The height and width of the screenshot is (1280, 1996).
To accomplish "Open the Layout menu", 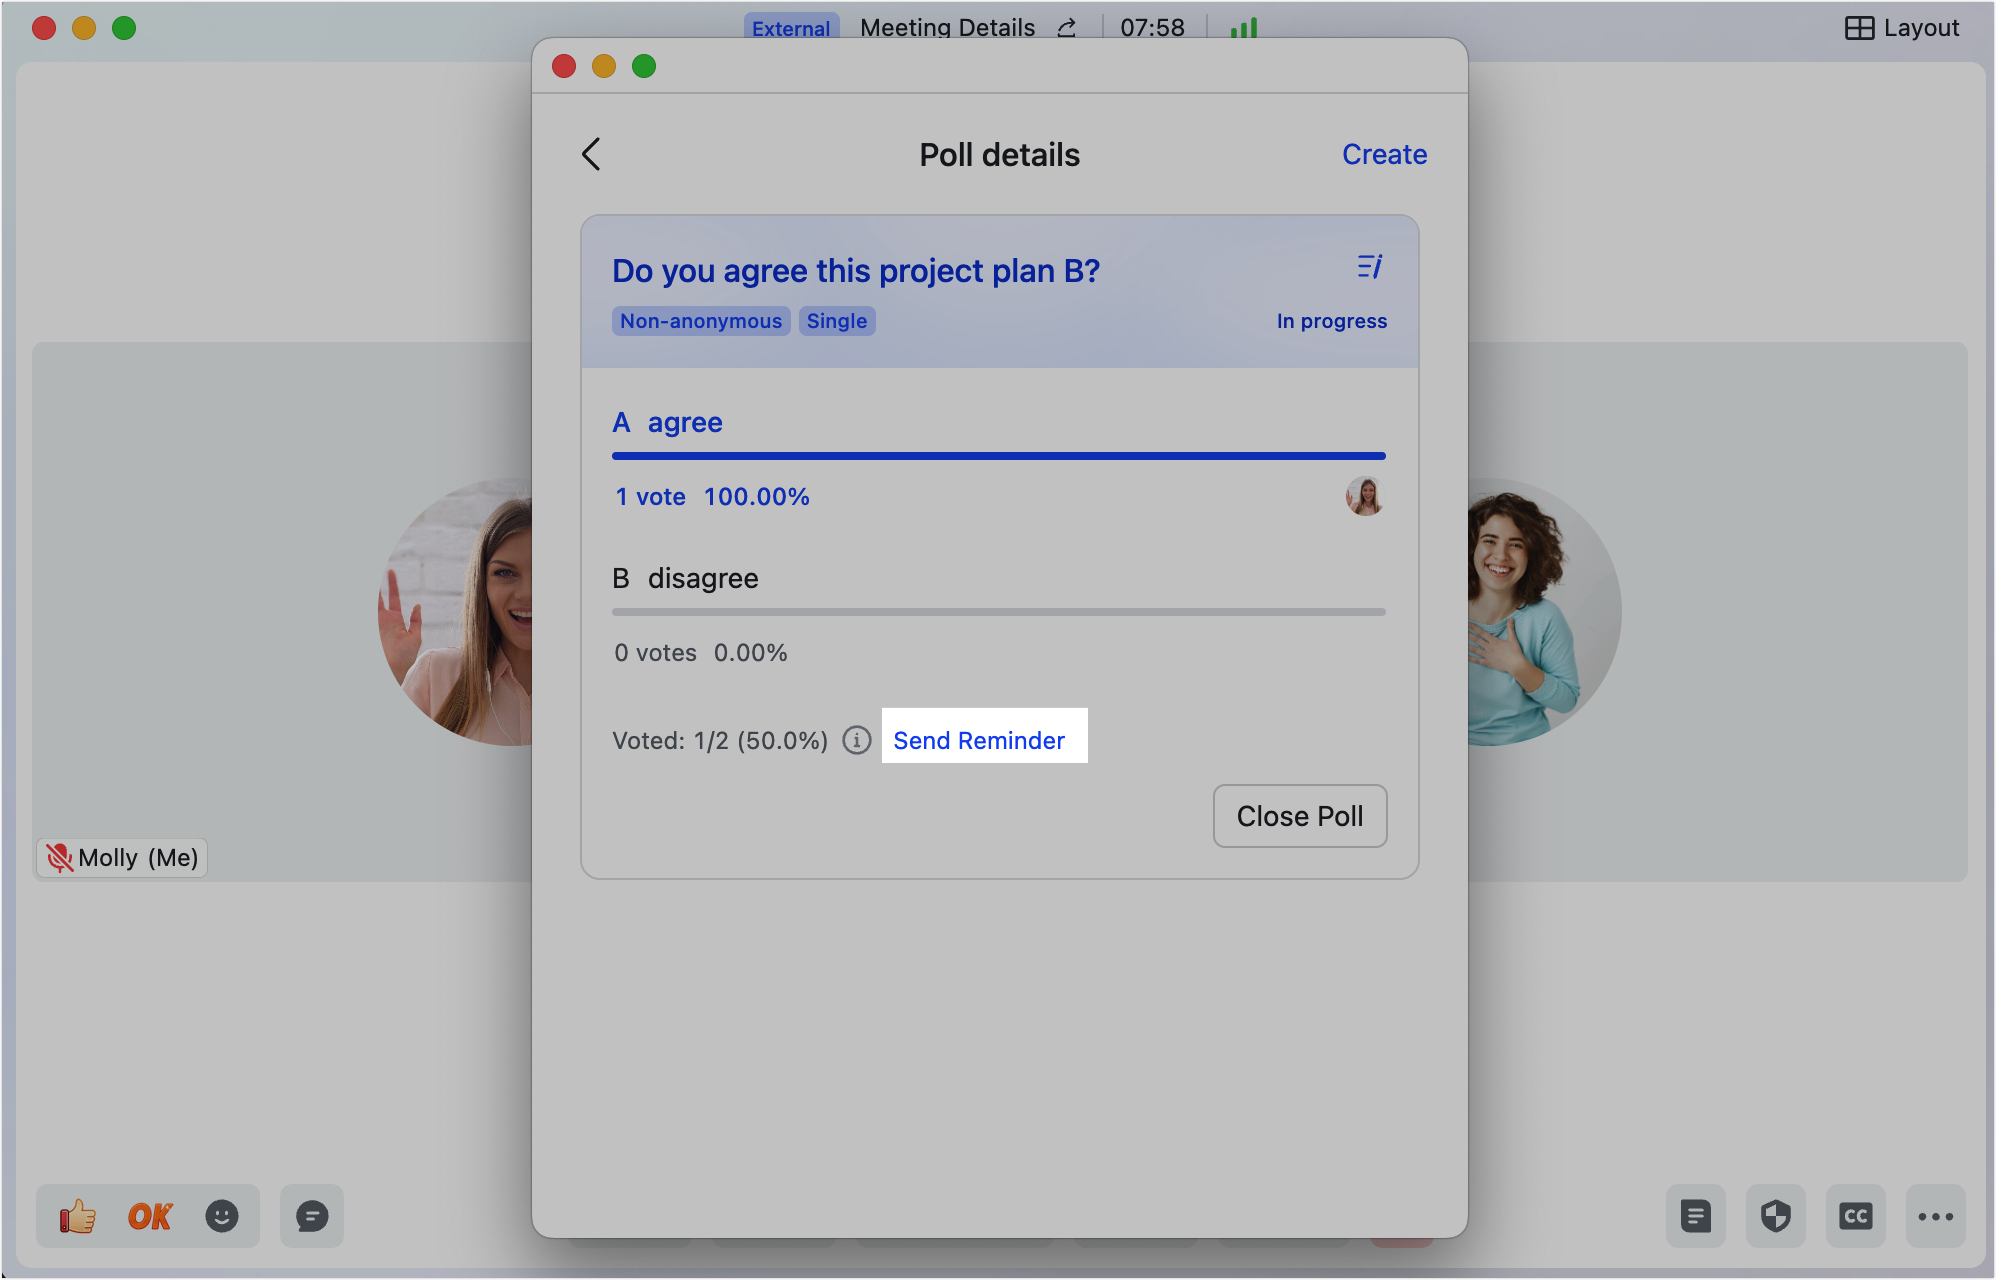I will (1902, 28).
